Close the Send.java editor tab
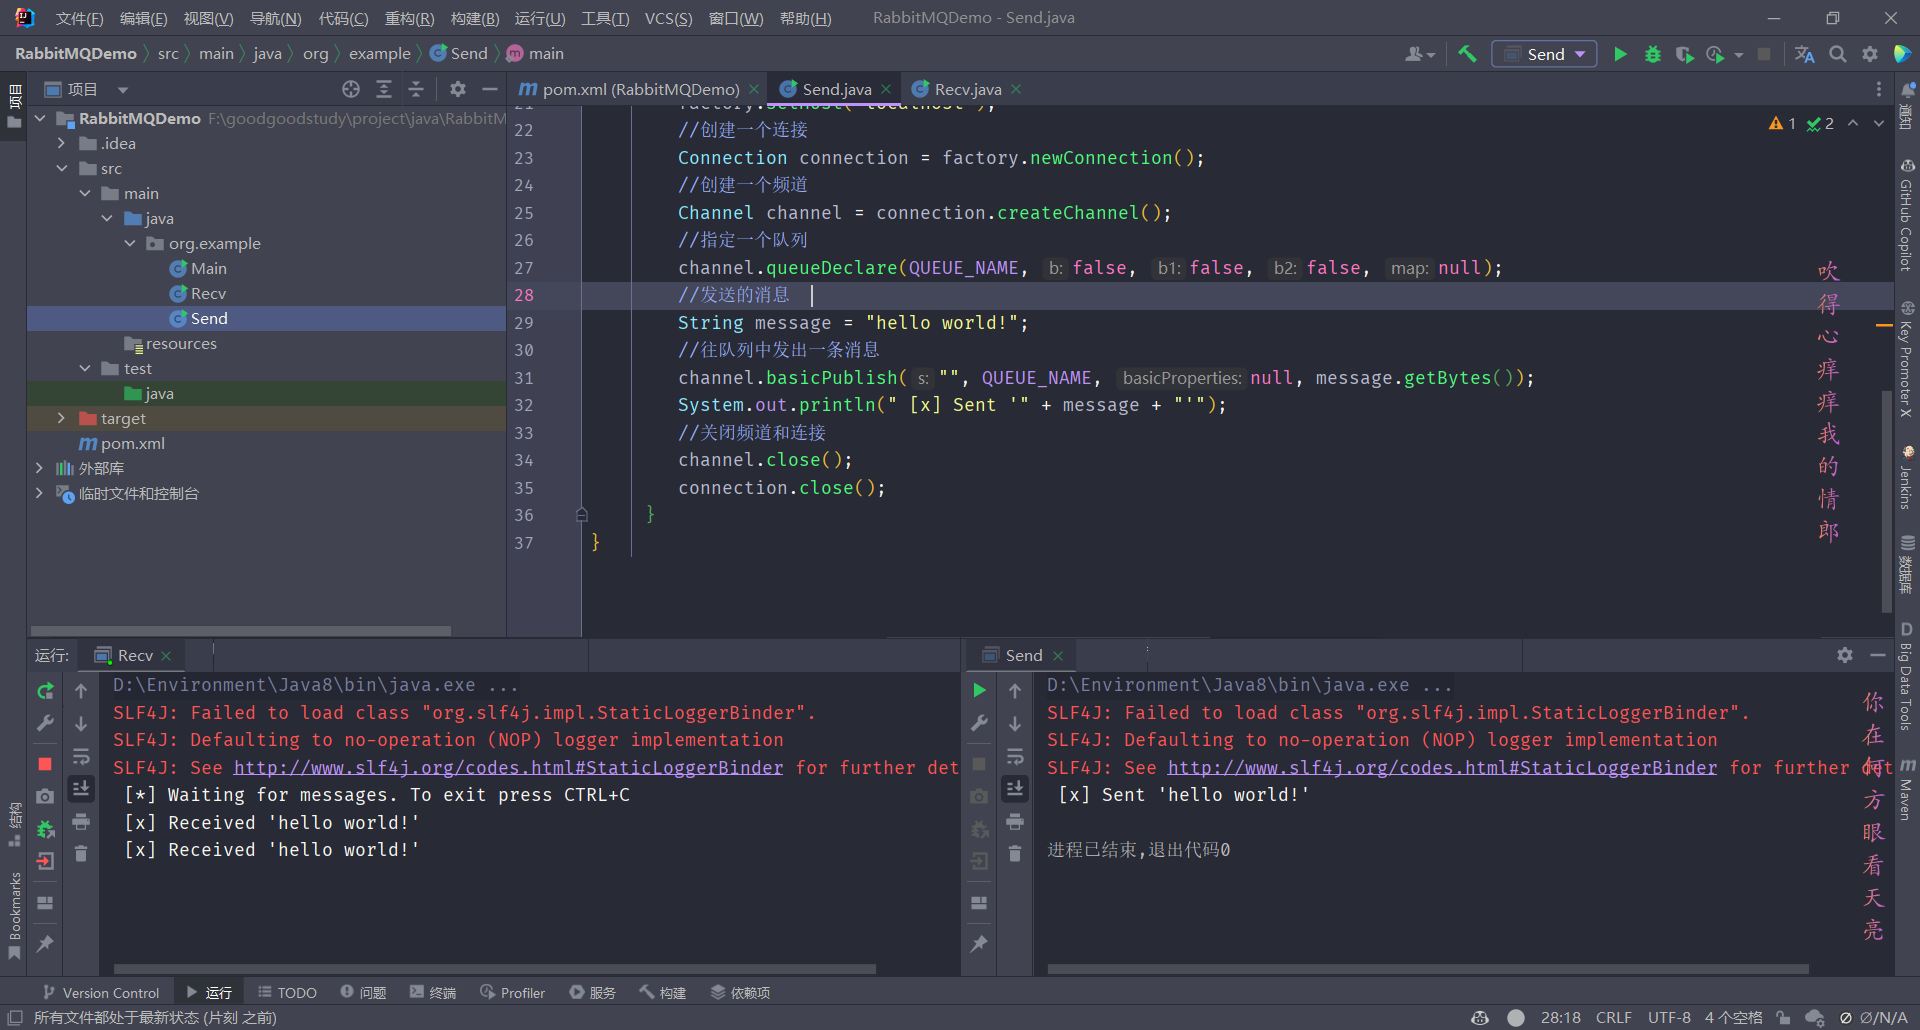Image resolution: width=1920 pixels, height=1030 pixels. click(886, 89)
